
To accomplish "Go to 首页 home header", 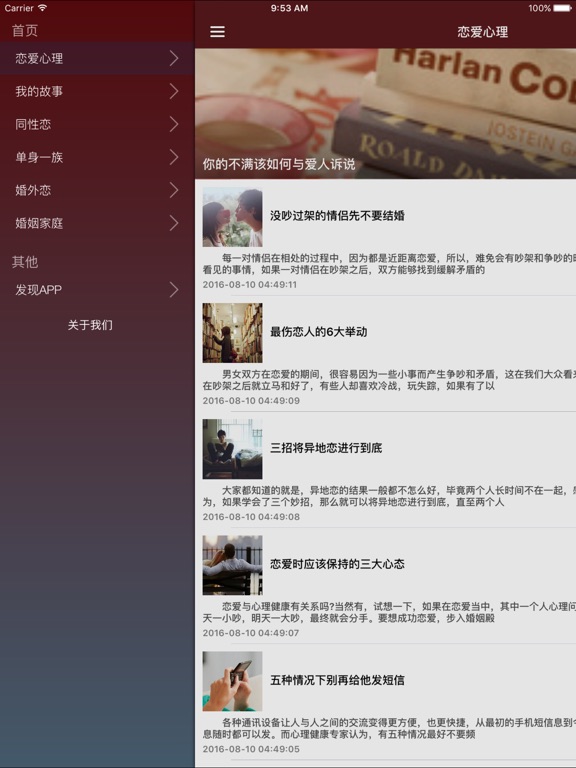I will click(25, 30).
